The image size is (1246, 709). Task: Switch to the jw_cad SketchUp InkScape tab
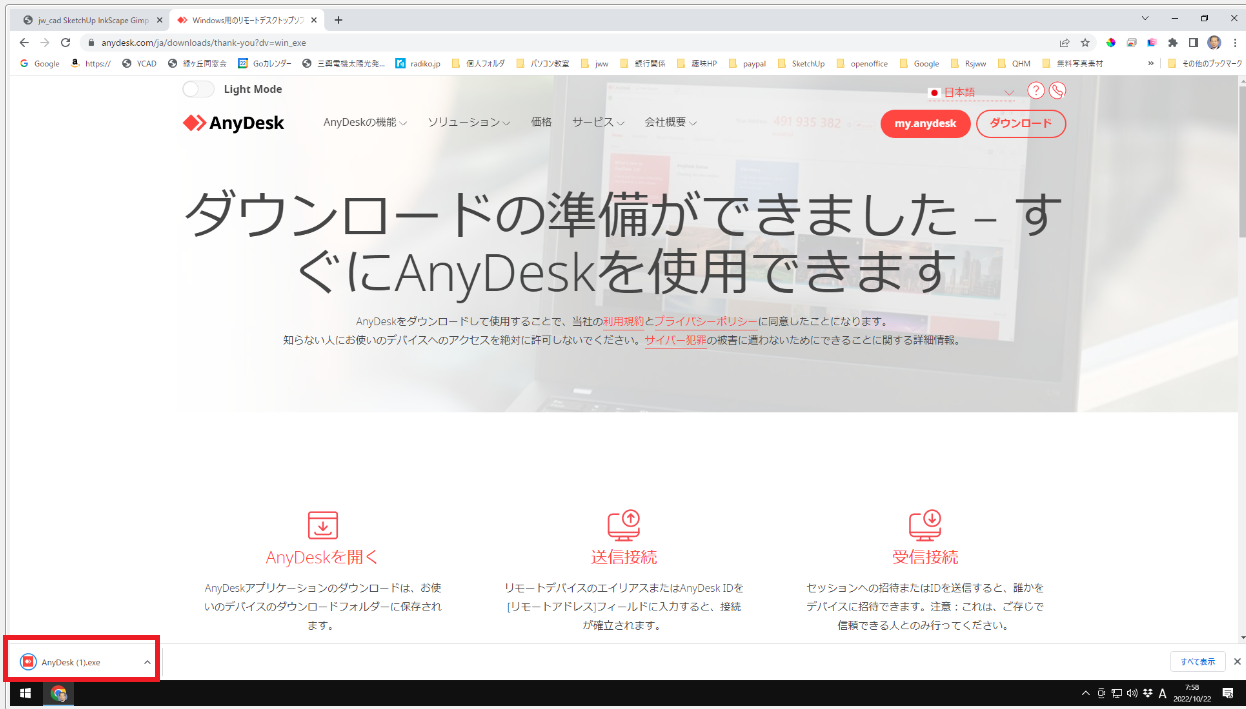point(92,20)
